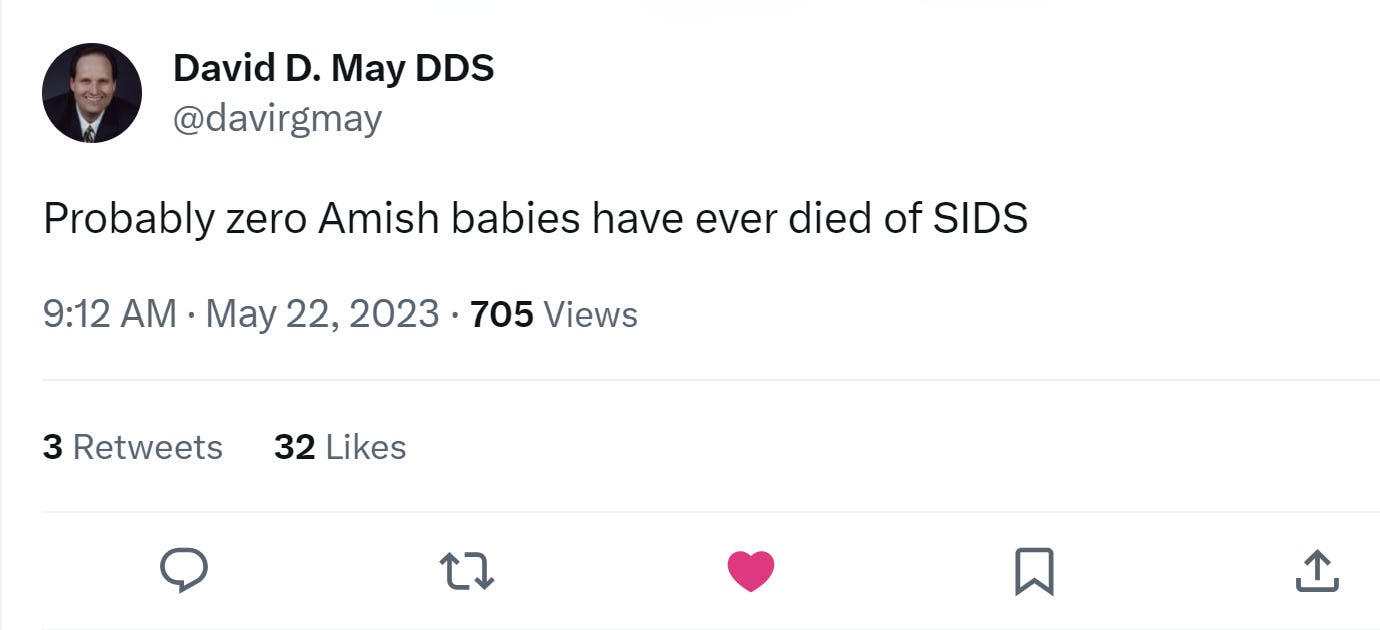View the 3 Retweets list
Screen dimensions: 1380x630
(x=132, y=446)
